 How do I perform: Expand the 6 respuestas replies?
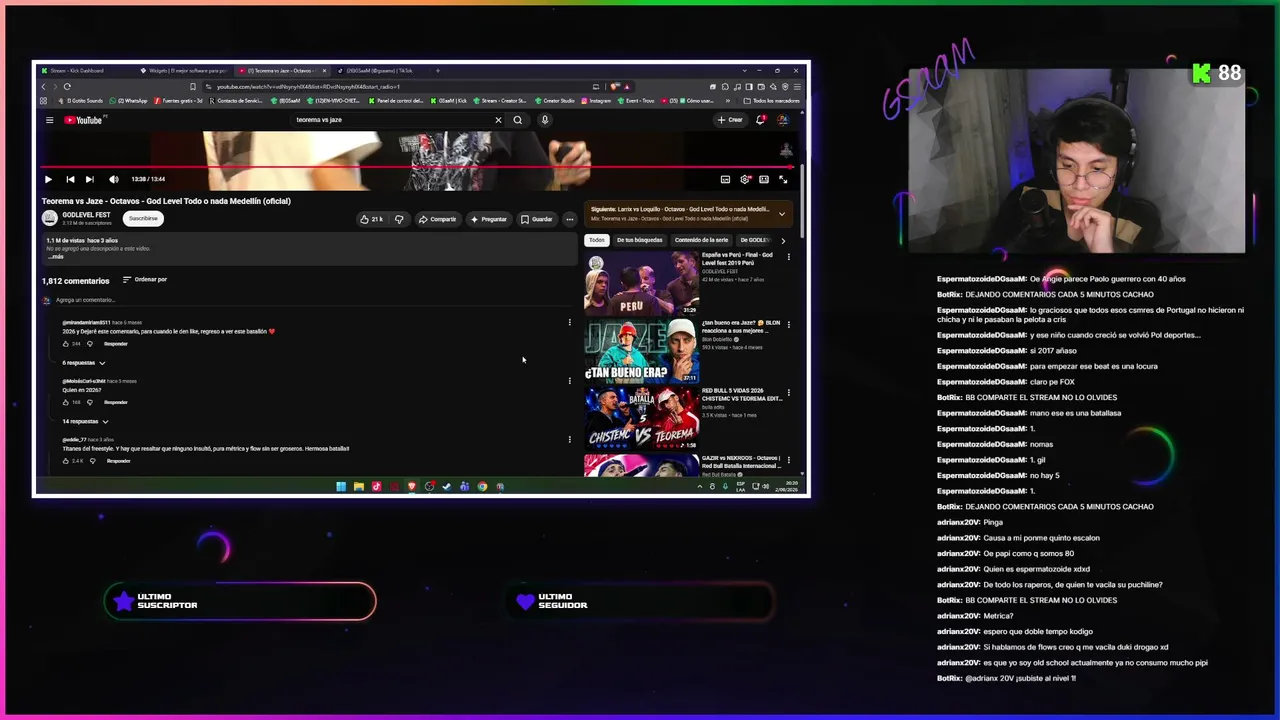tap(84, 363)
